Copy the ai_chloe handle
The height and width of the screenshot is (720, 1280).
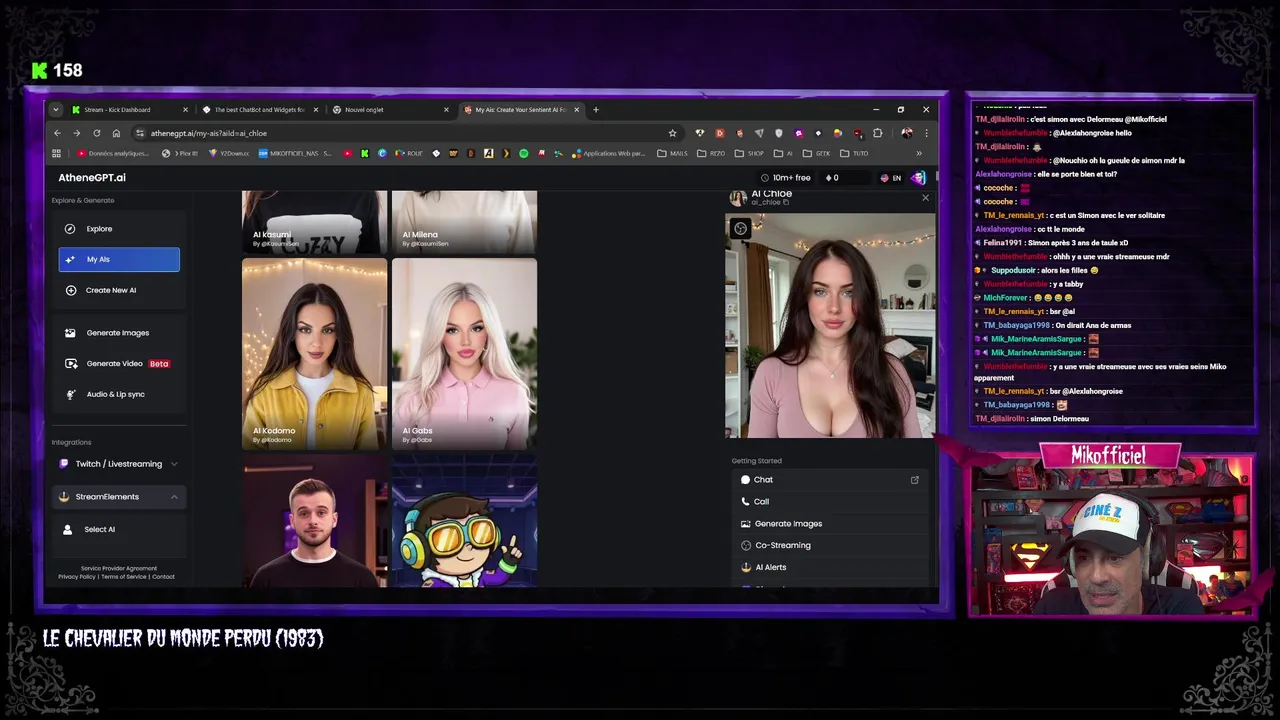pyautogui.click(x=786, y=202)
